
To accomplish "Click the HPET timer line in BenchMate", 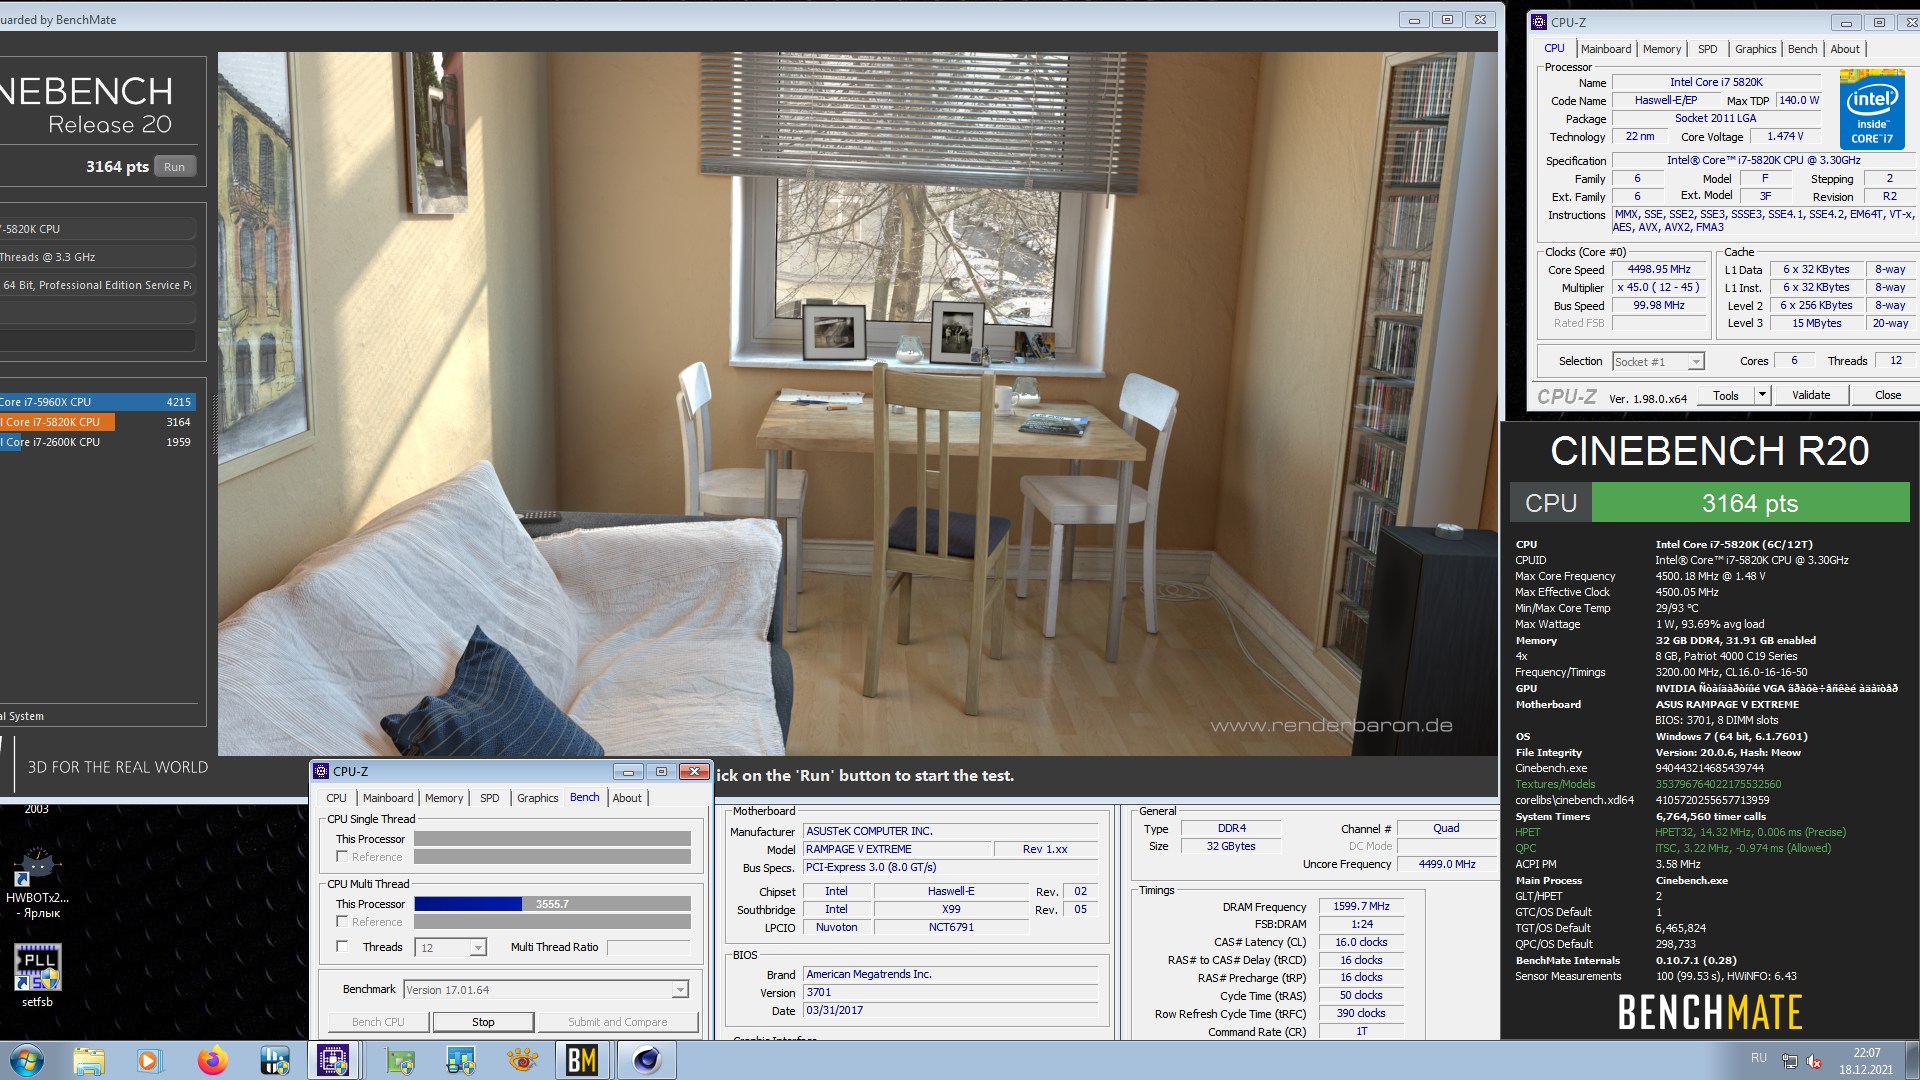I will click(1680, 832).
